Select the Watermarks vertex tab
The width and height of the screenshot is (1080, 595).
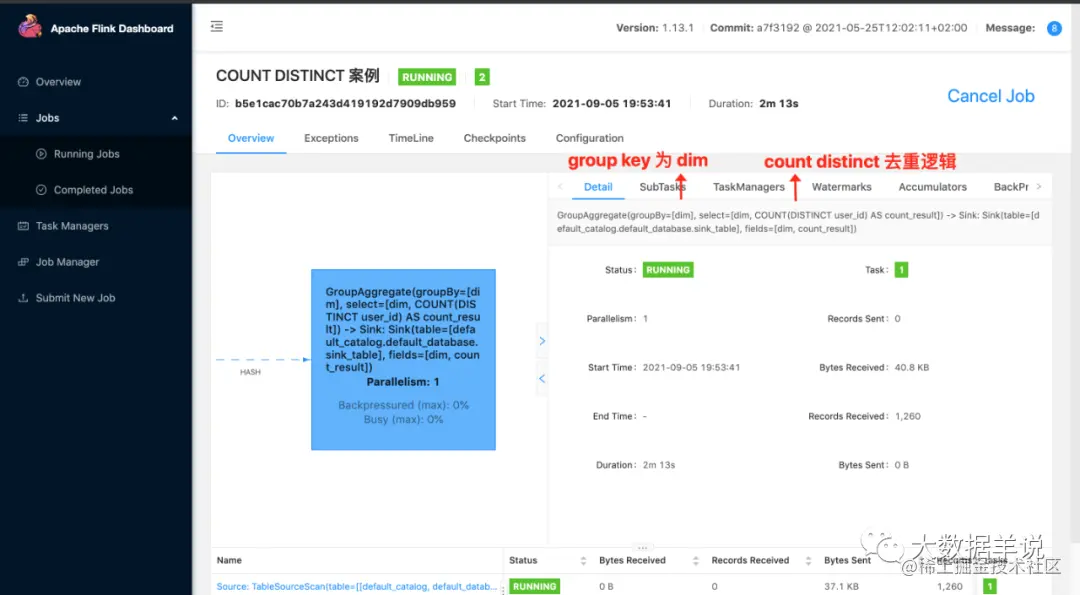pyautogui.click(x=841, y=187)
